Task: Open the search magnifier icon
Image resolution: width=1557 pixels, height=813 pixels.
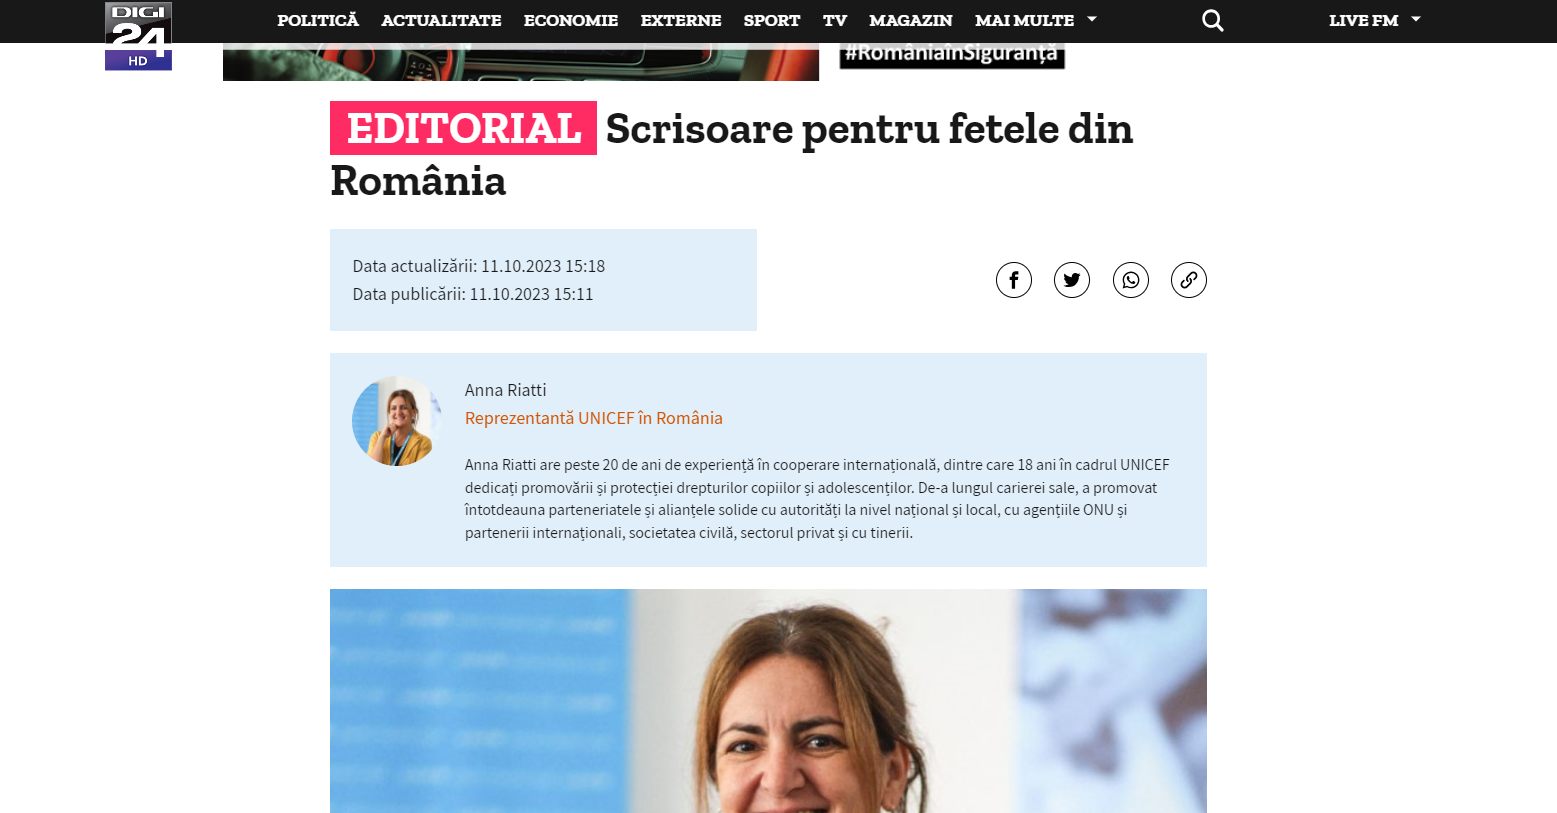Action: point(1212,21)
